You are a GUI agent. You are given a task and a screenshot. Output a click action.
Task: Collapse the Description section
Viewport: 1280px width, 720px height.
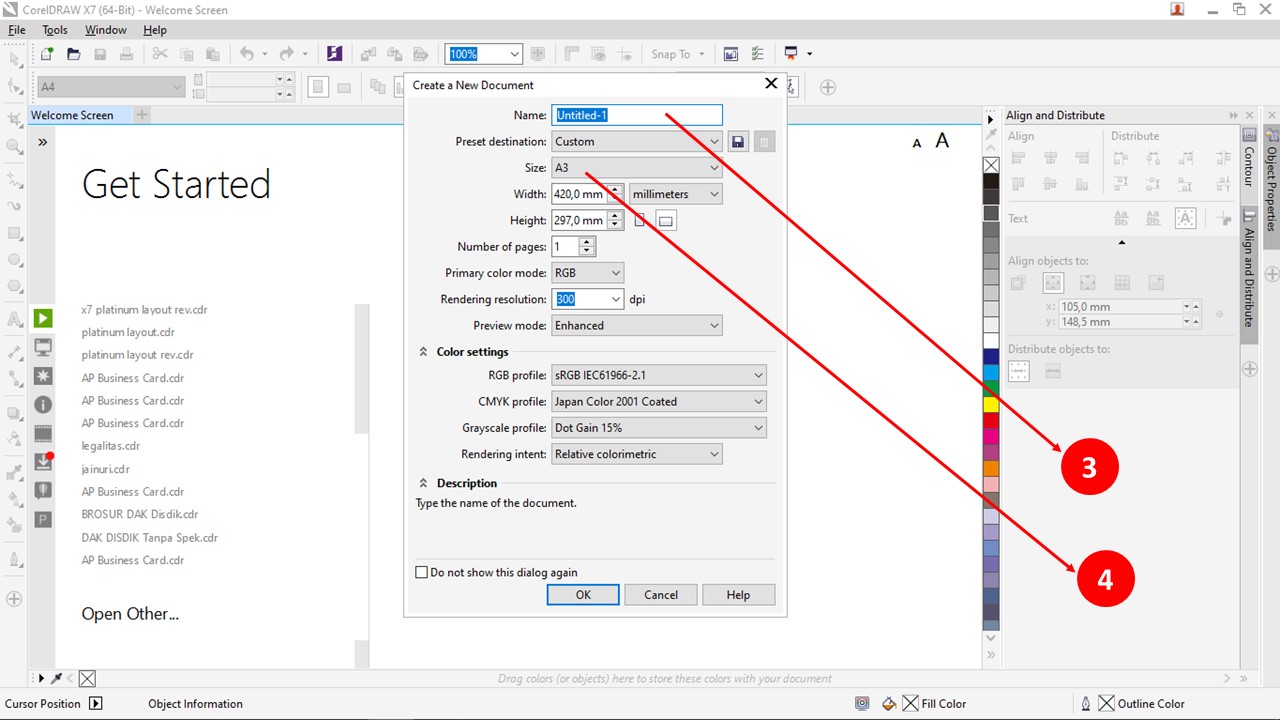[423, 483]
